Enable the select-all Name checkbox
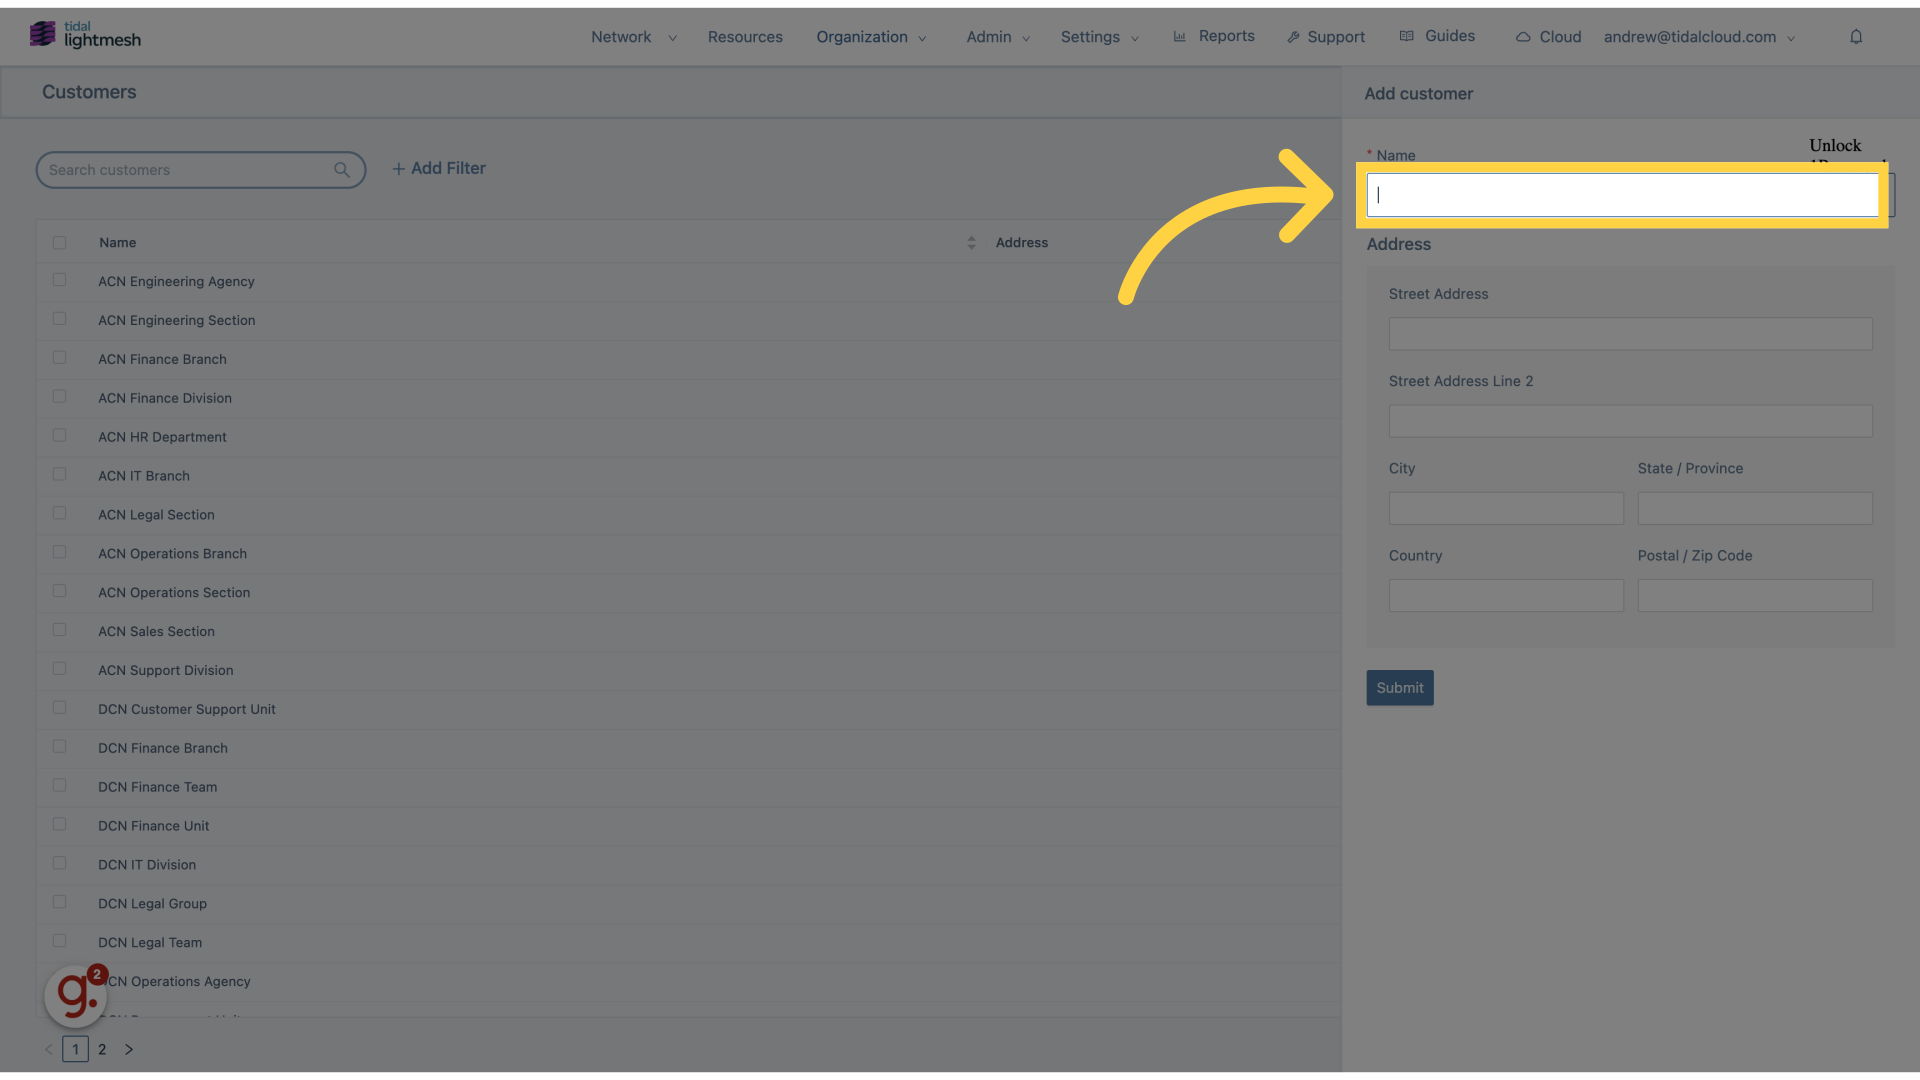This screenshot has height=1080, width=1920. [x=59, y=243]
